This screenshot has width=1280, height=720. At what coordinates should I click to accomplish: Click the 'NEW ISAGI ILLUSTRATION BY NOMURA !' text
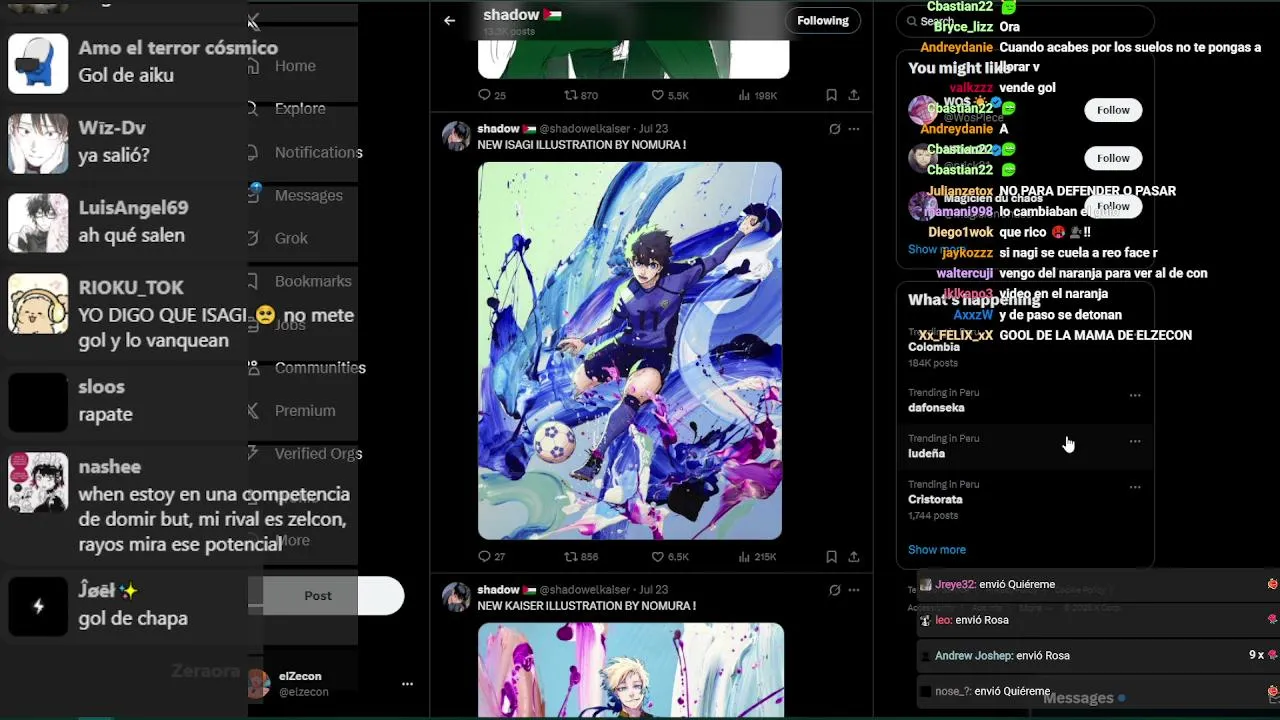(581, 145)
